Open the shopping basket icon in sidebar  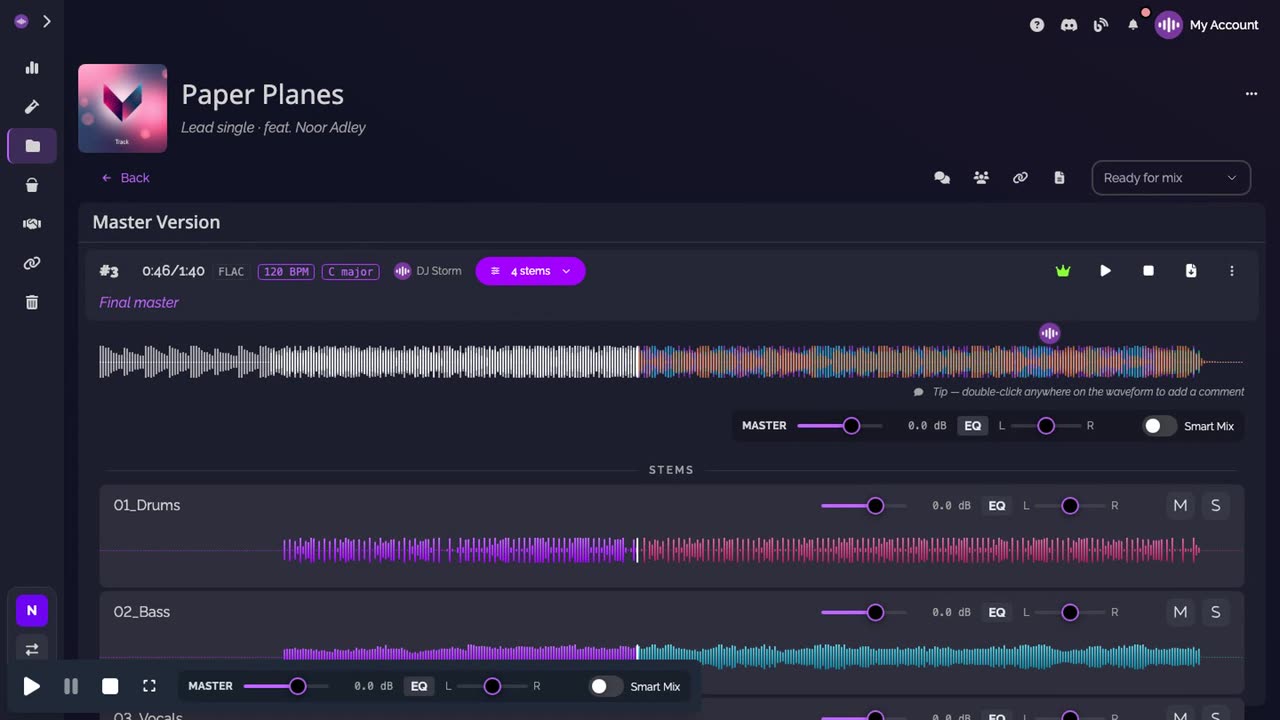tap(32, 185)
